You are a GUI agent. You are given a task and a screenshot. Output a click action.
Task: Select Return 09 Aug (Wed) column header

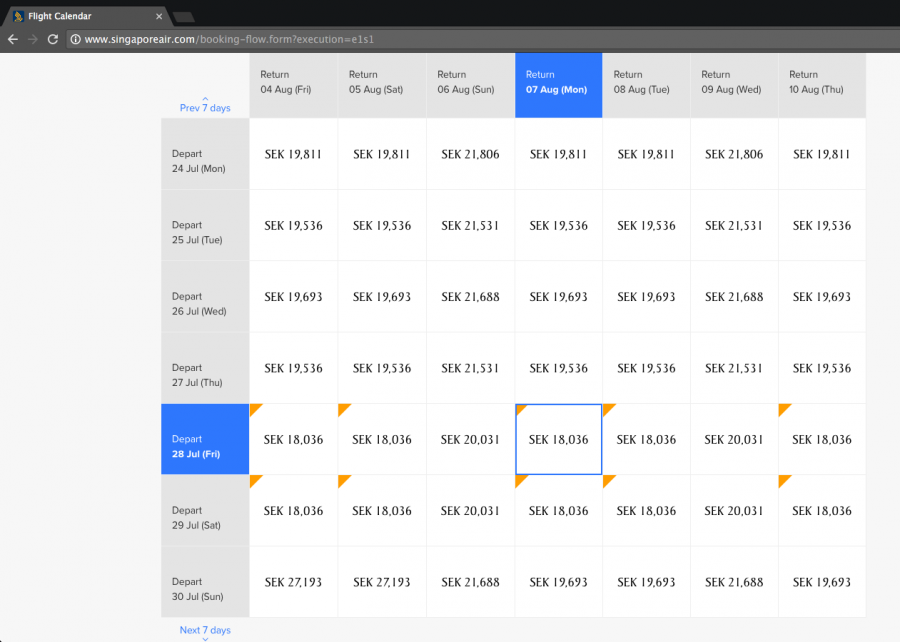734,85
